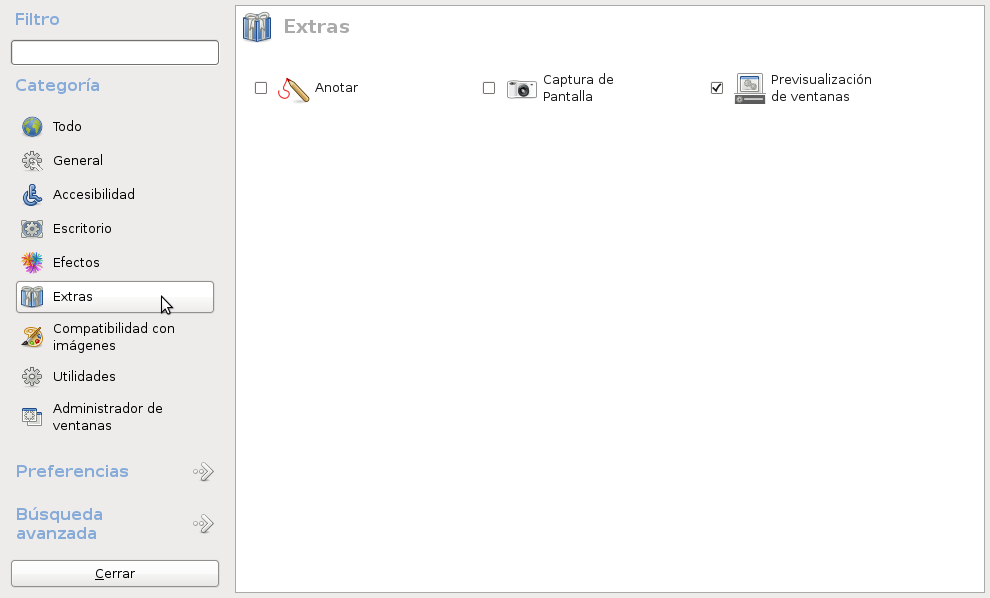The height and width of the screenshot is (598, 990).
Task: Click the Anotar pen icon
Action: [296, 88]
